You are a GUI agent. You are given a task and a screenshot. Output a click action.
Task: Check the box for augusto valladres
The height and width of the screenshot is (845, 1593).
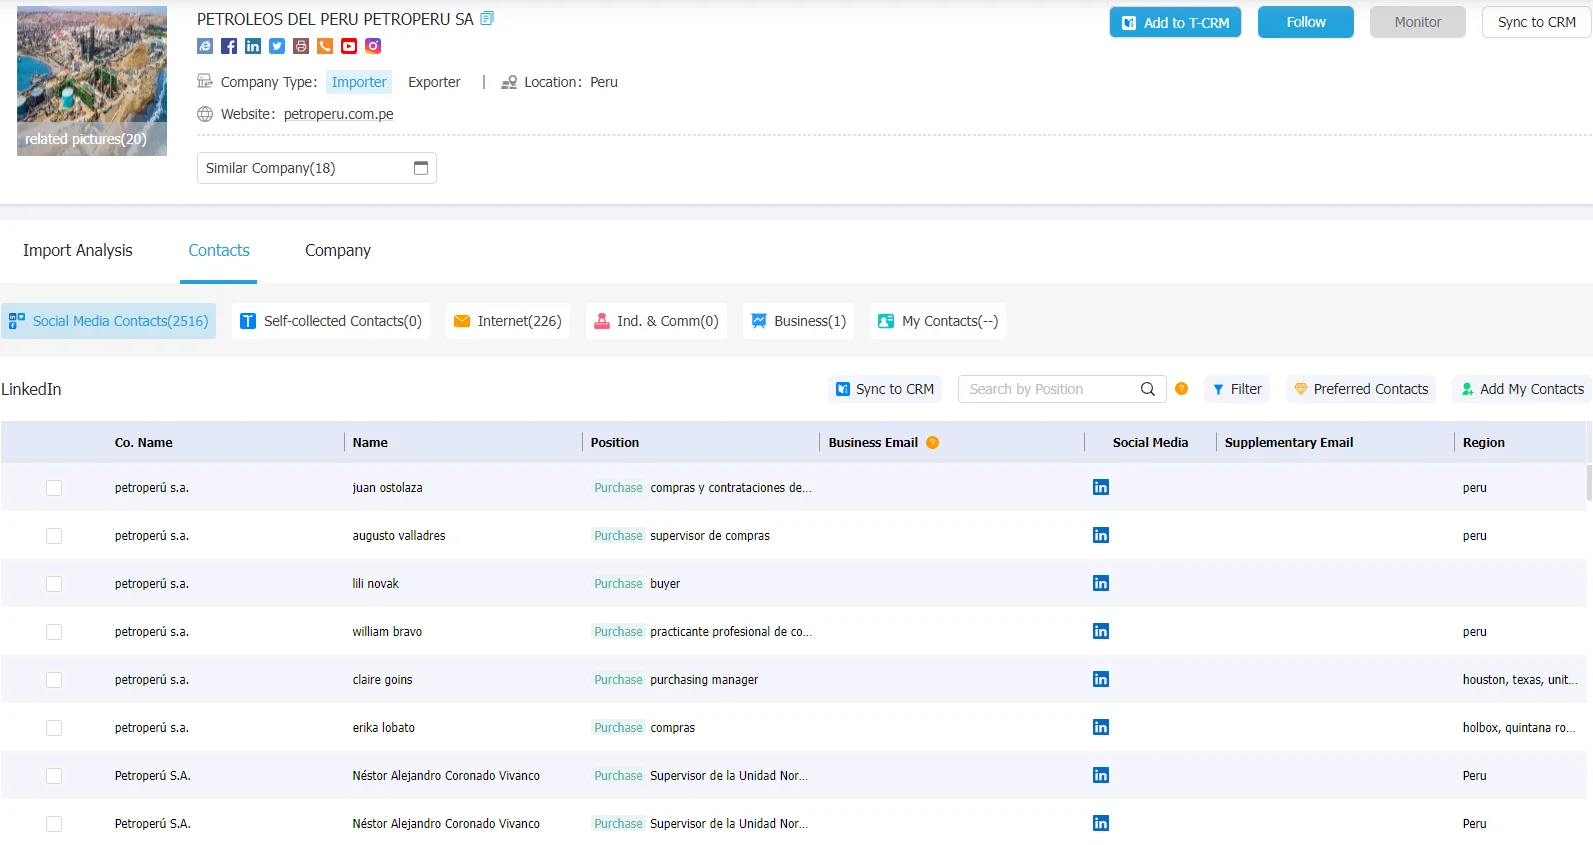[x=54, y=536]
